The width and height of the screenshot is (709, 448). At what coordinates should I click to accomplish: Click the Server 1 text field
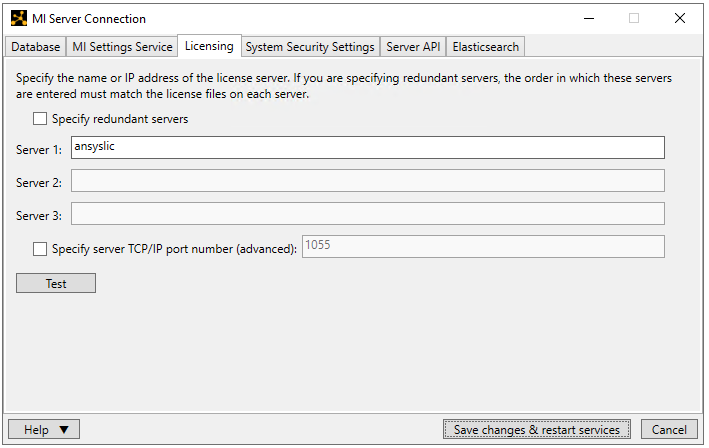(367, 148)
